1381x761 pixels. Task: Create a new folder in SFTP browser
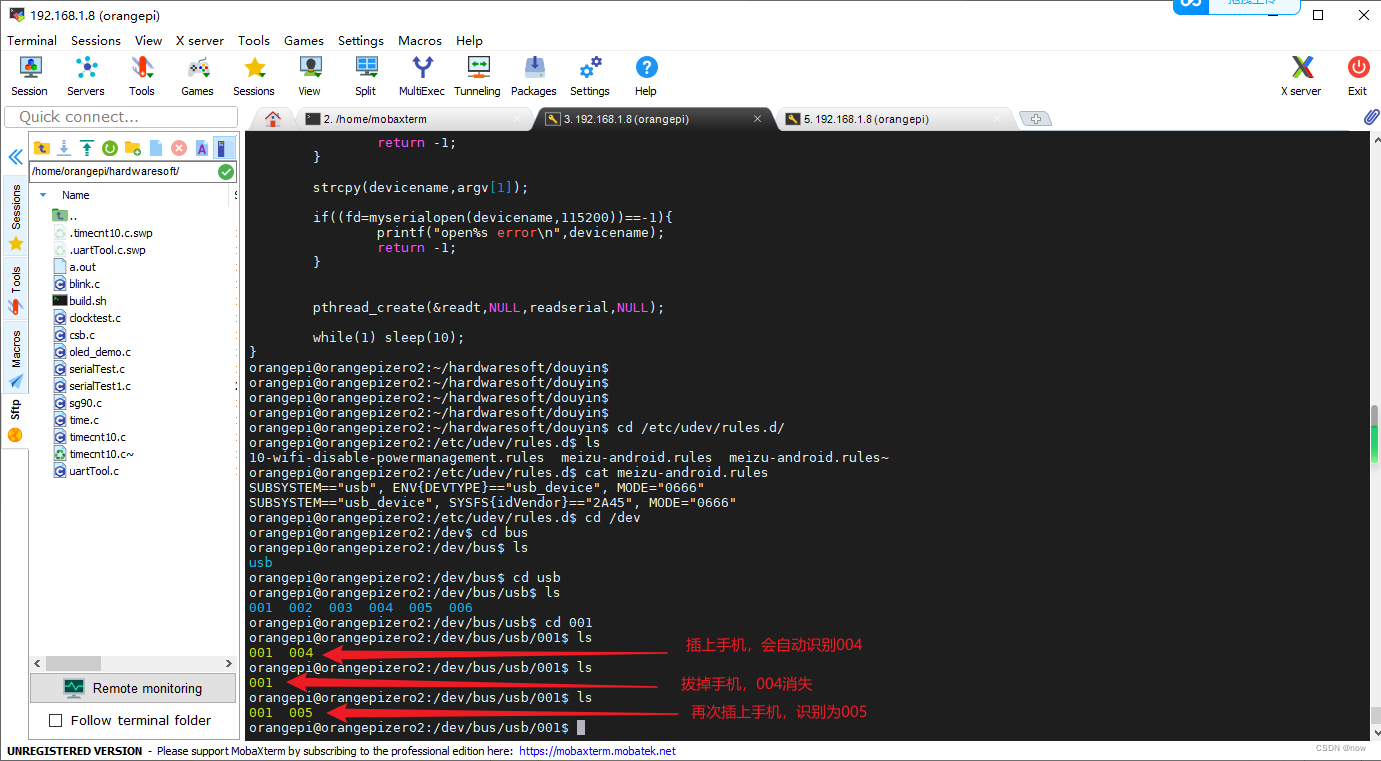(x=131, y=148)
